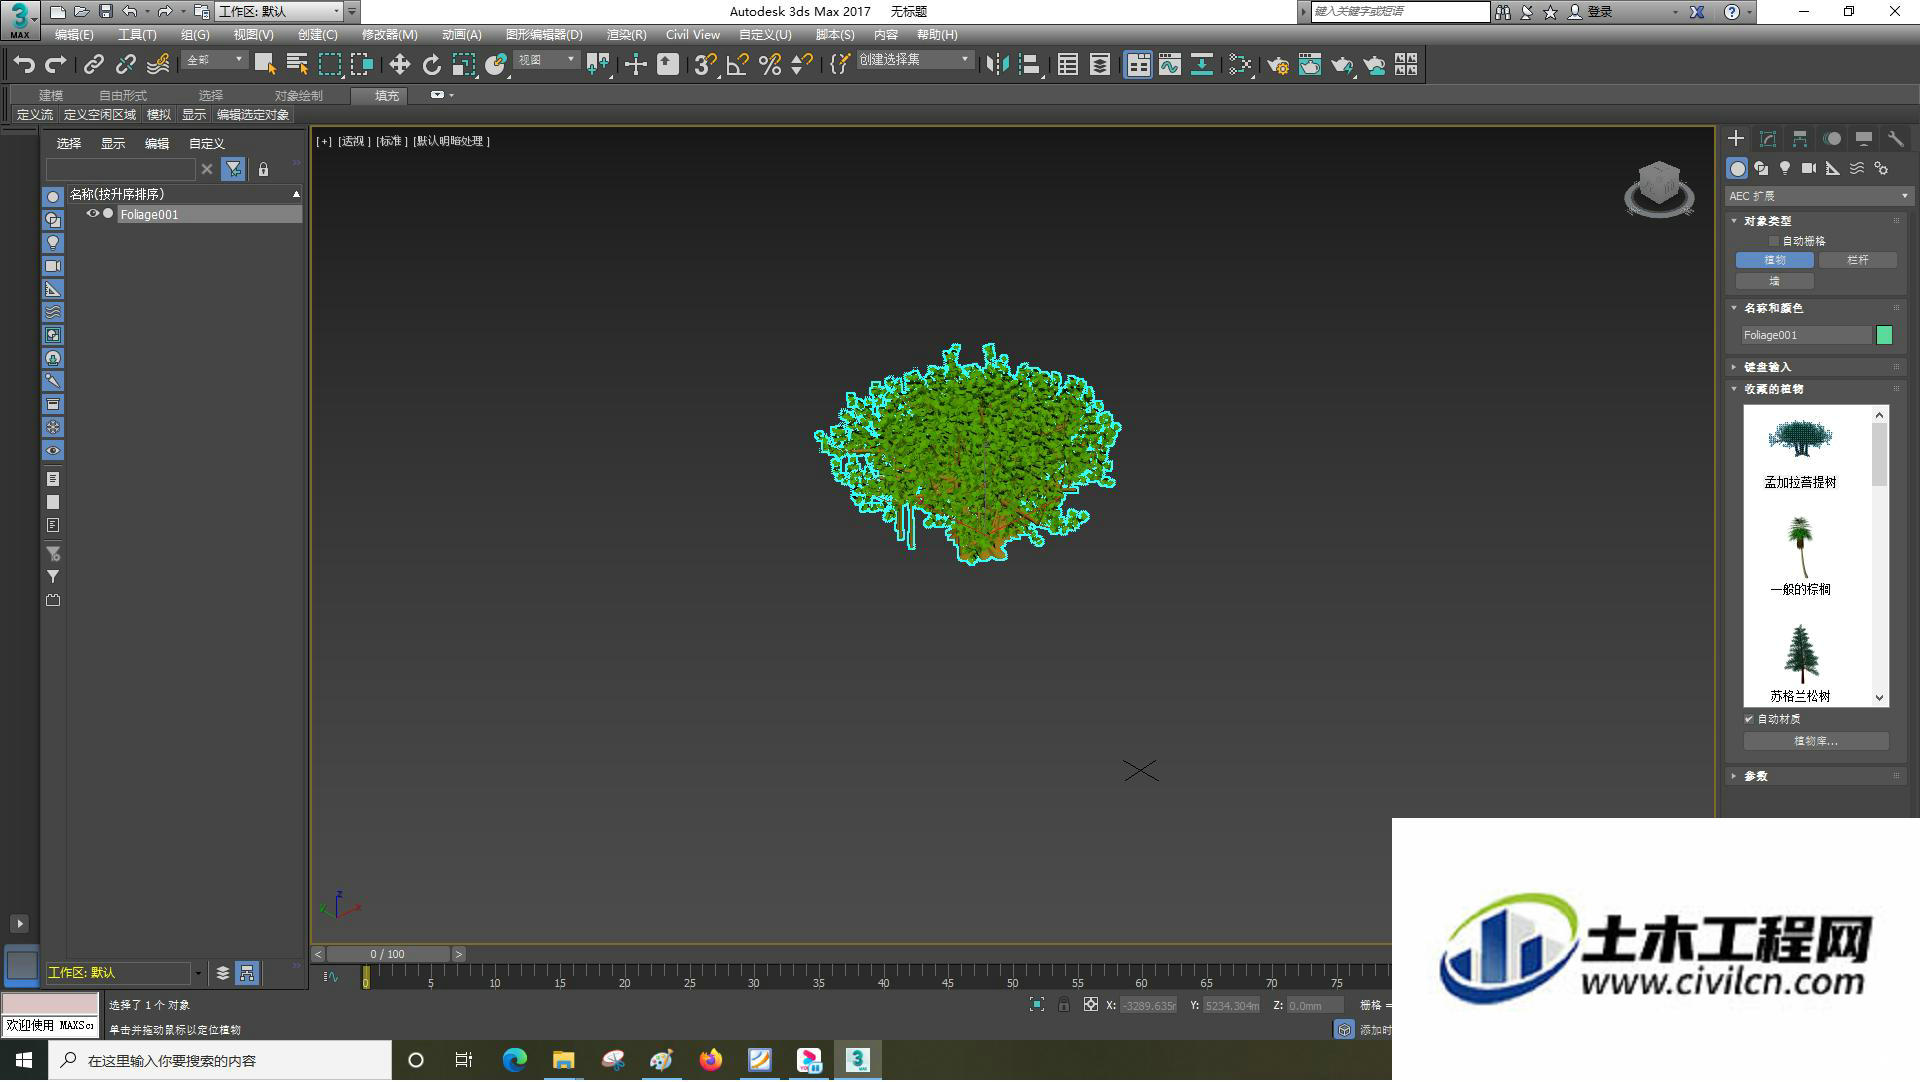The image size is (1920, 1082).
Task: Click the Define Flows (定义流) ribbon button
Action: coord(35,115)
